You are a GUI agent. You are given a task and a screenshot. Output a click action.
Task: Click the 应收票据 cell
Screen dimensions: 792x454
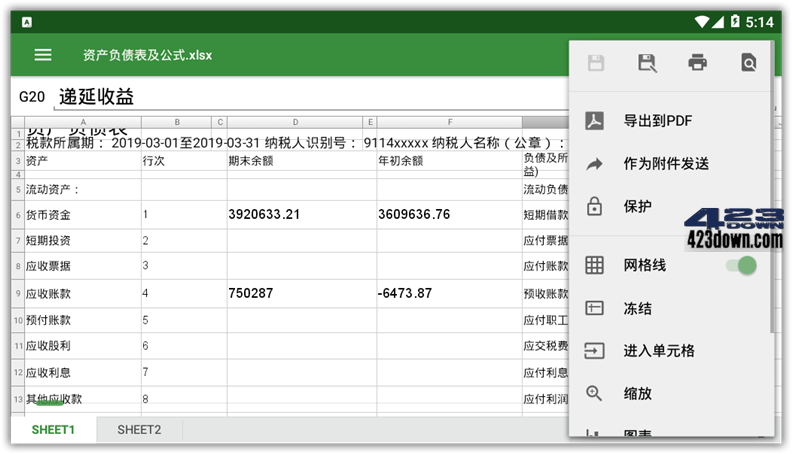(83, 266)
